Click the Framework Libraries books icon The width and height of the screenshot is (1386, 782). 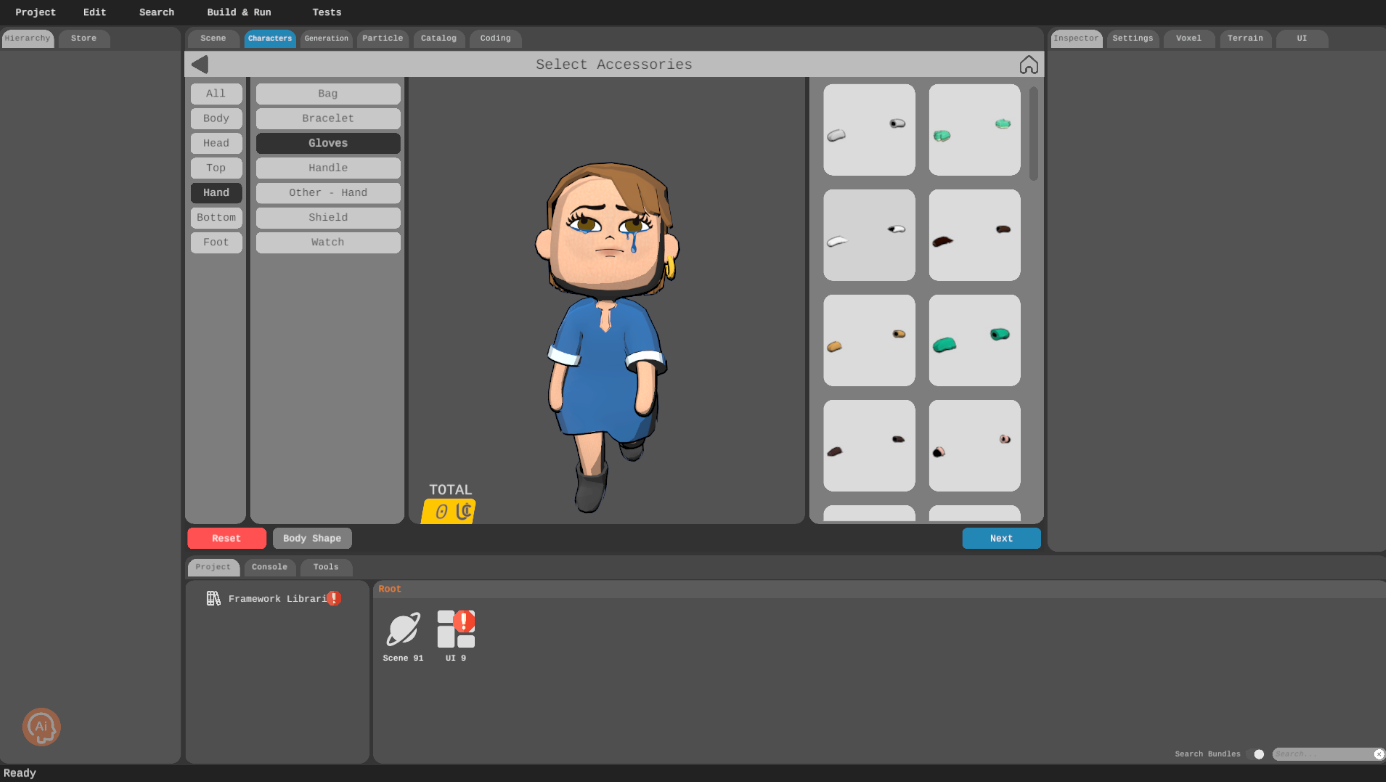coord(213,598)
